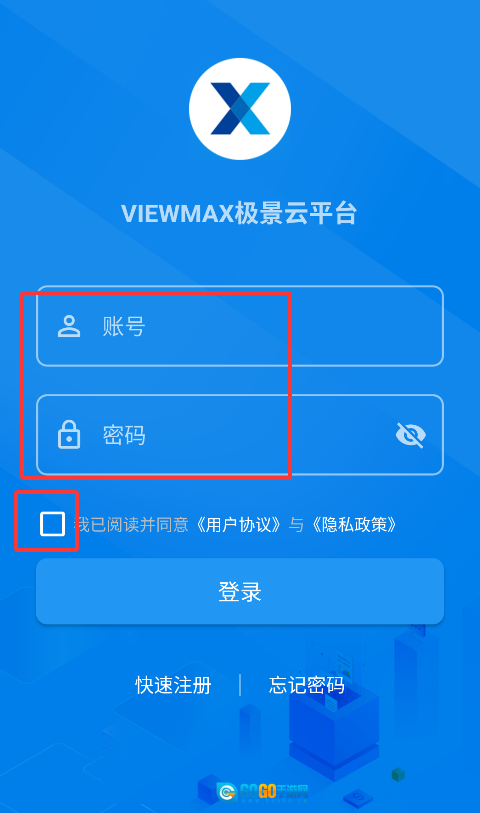Image resolution: width=480 pixels, height=813 pixels.
Task: Tick the agreement checkbox
Action: click(52, 524)
